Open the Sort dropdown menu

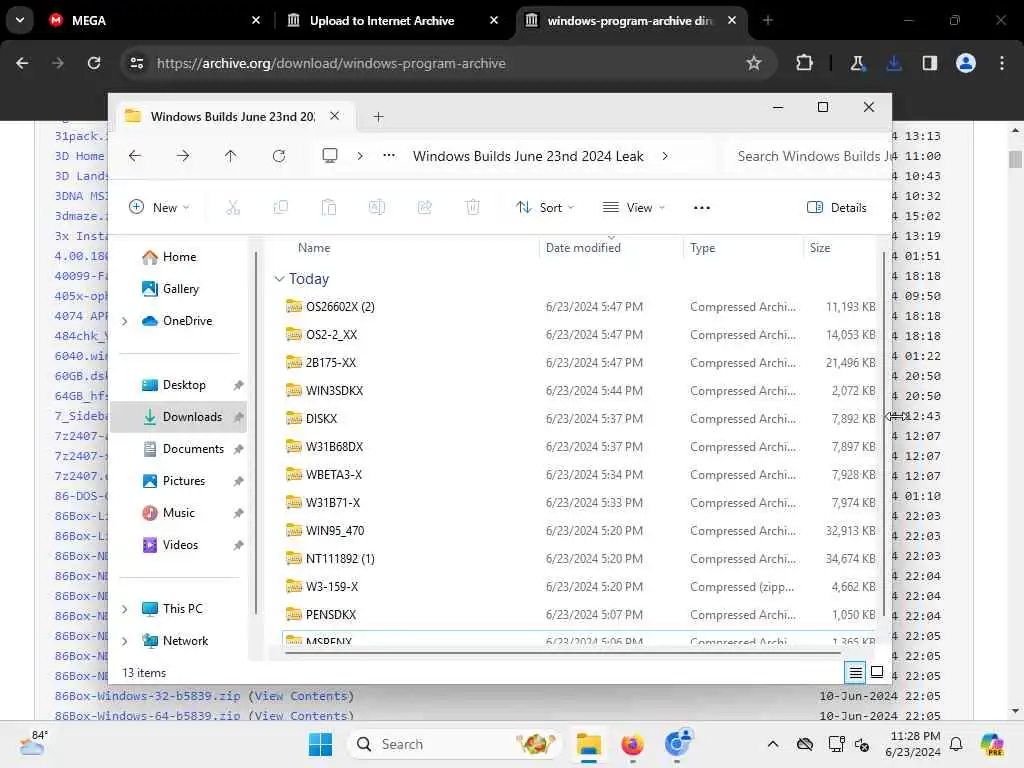545,208
